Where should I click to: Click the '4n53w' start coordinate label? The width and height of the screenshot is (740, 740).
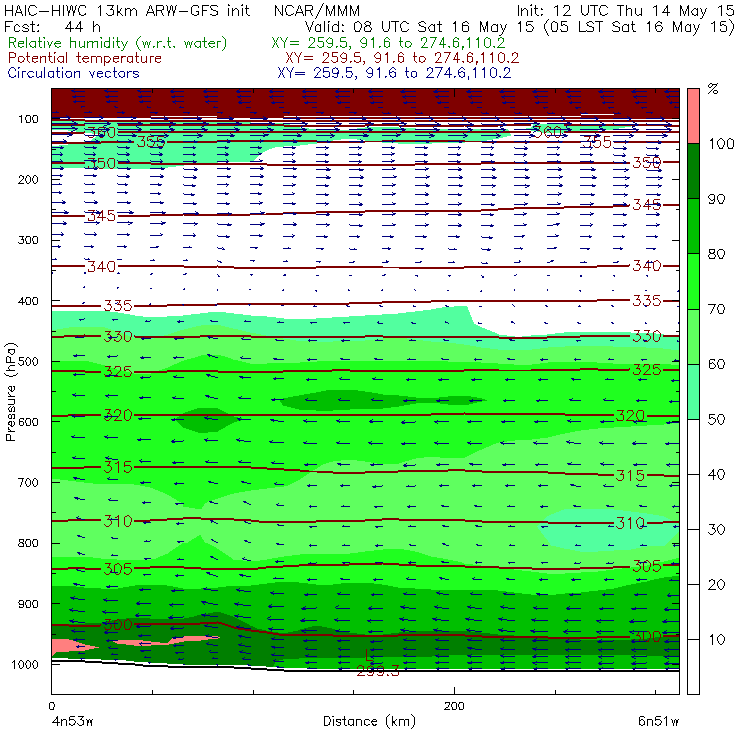(x=72, y=721)
